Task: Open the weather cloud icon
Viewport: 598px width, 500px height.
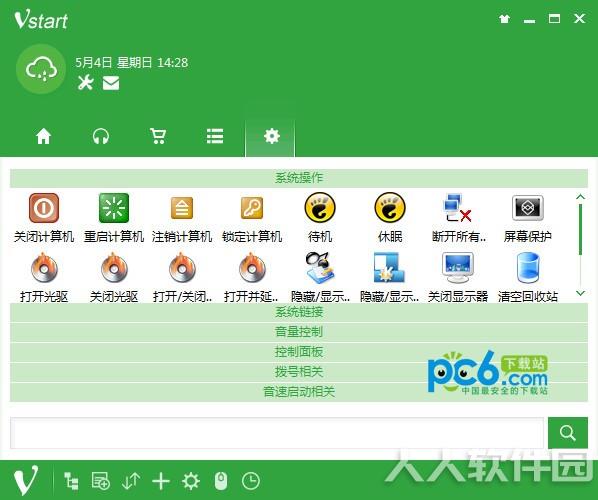Action: tap(41, 69)
